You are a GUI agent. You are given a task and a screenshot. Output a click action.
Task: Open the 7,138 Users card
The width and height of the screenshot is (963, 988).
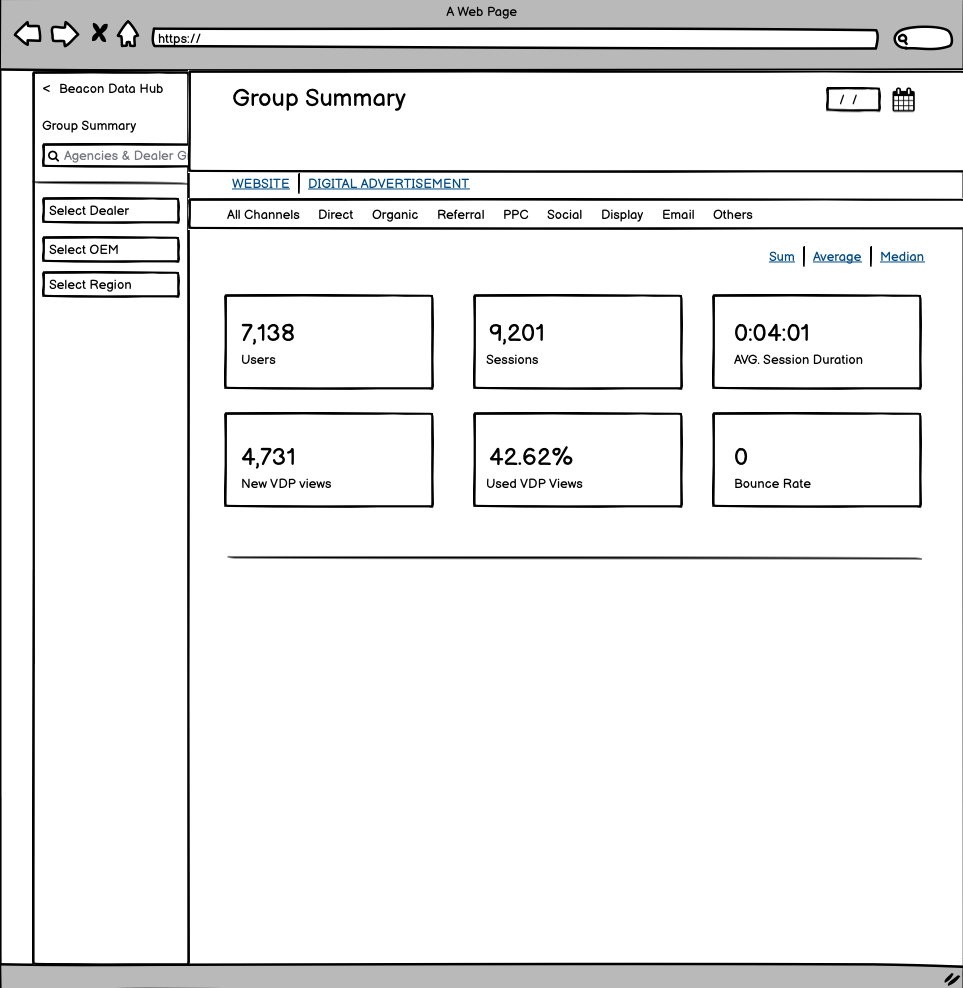point(329,342)
